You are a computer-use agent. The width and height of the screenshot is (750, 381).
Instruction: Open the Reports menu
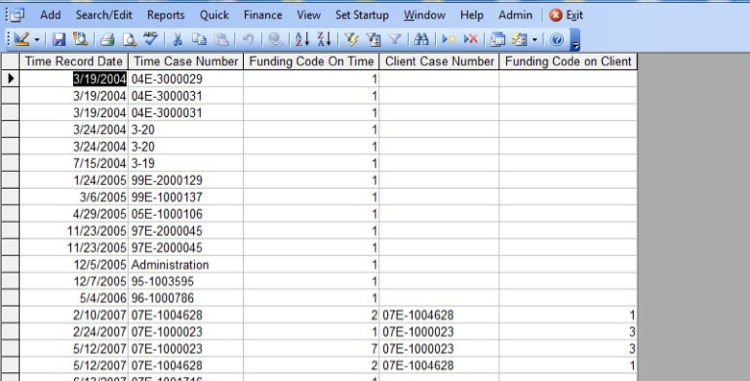[x=165, y=15]
